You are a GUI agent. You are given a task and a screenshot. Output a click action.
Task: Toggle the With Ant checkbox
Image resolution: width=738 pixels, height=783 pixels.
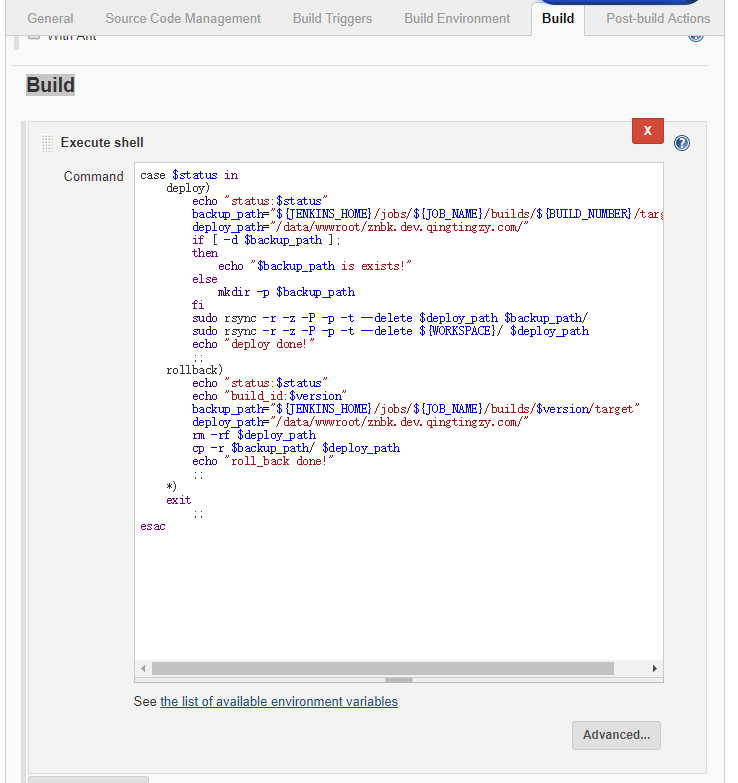tap(34, 36)
